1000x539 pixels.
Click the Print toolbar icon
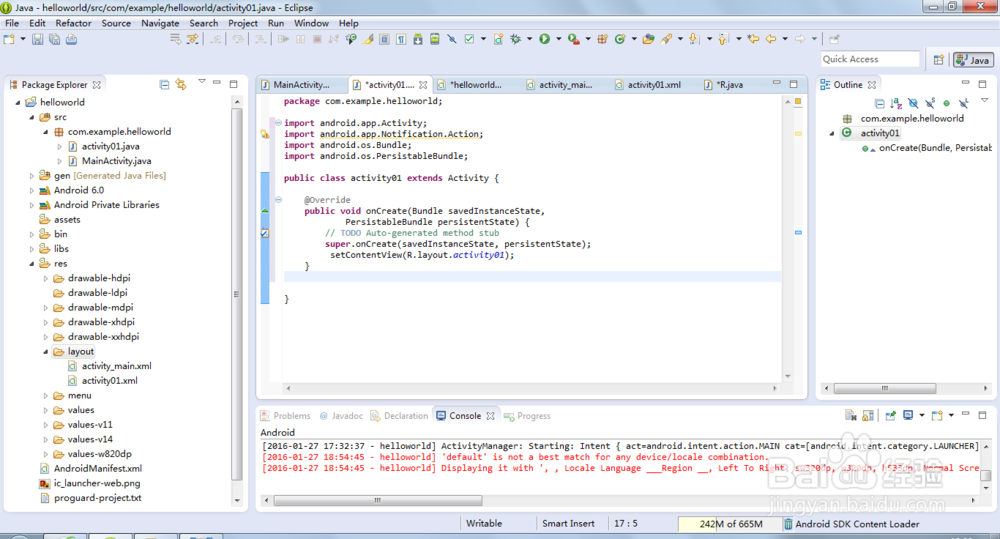tap(71, 39)
